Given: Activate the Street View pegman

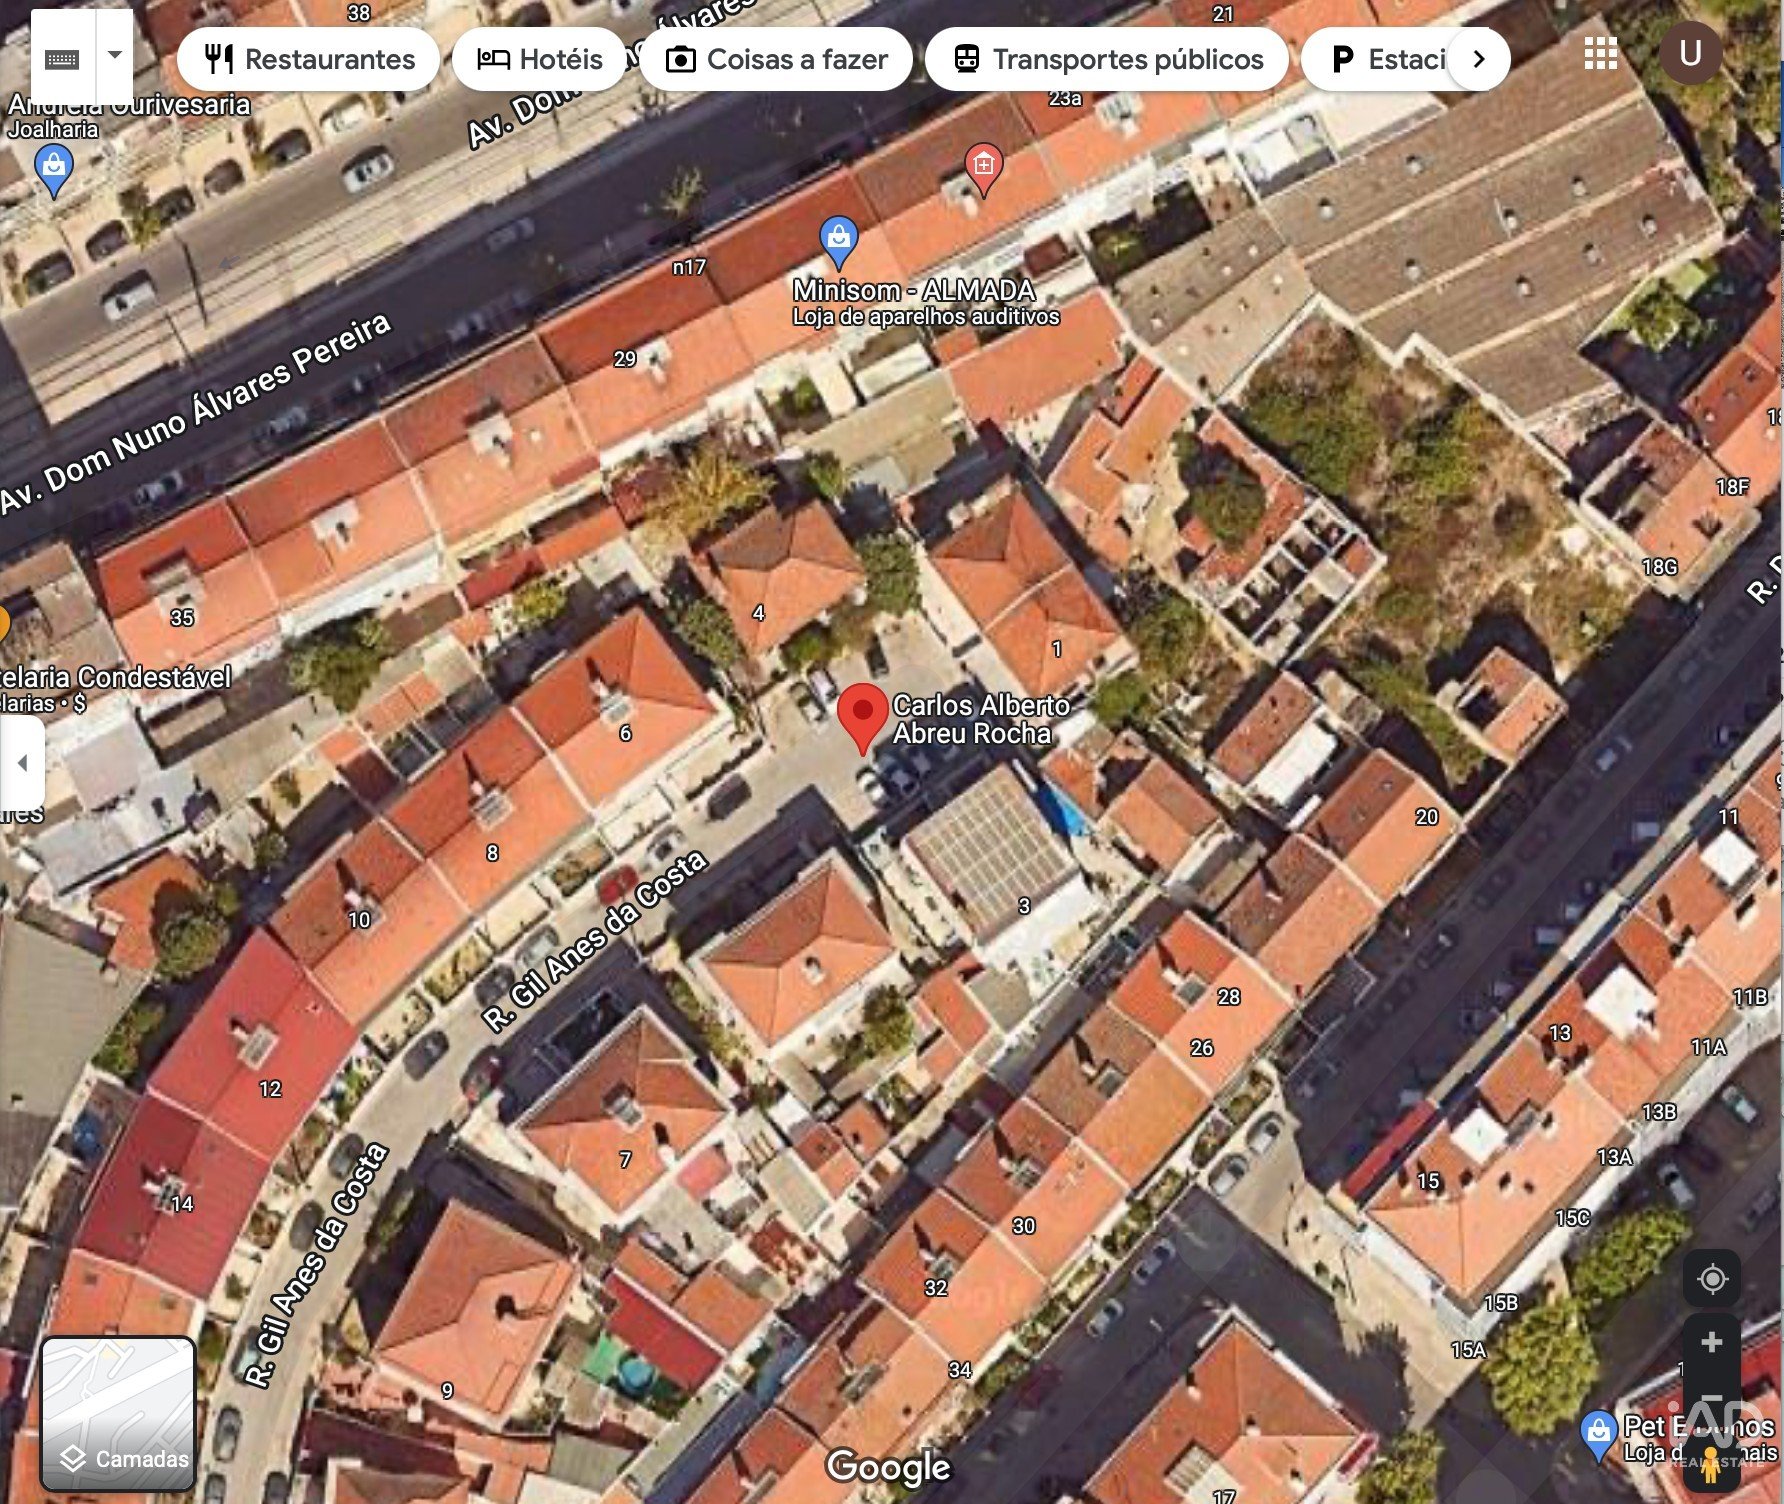Looking at the screenshot, I should [1712, 1464].
